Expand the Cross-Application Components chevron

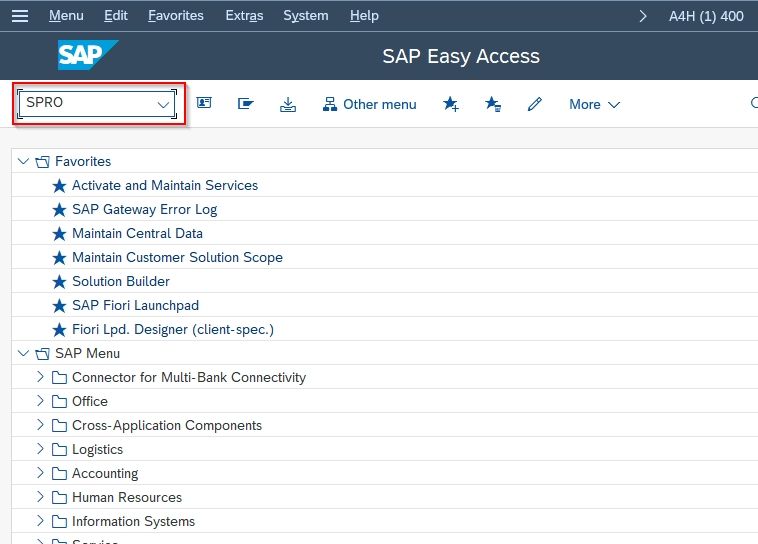[41, 425]
